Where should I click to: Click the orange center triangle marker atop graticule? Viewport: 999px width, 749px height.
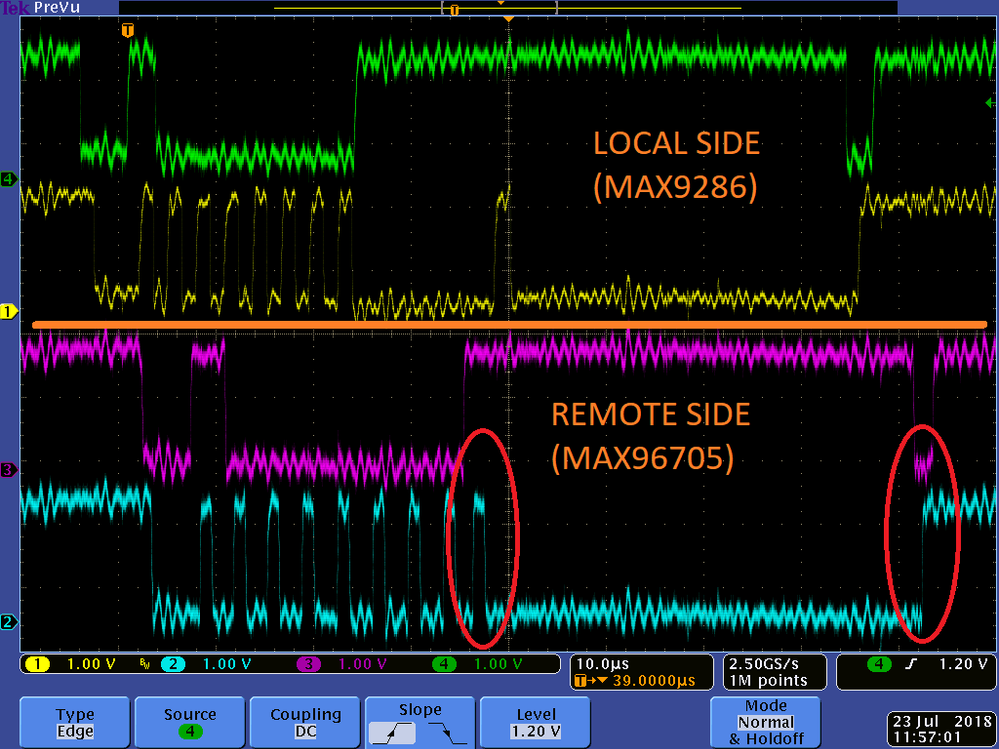pos(508,20)
